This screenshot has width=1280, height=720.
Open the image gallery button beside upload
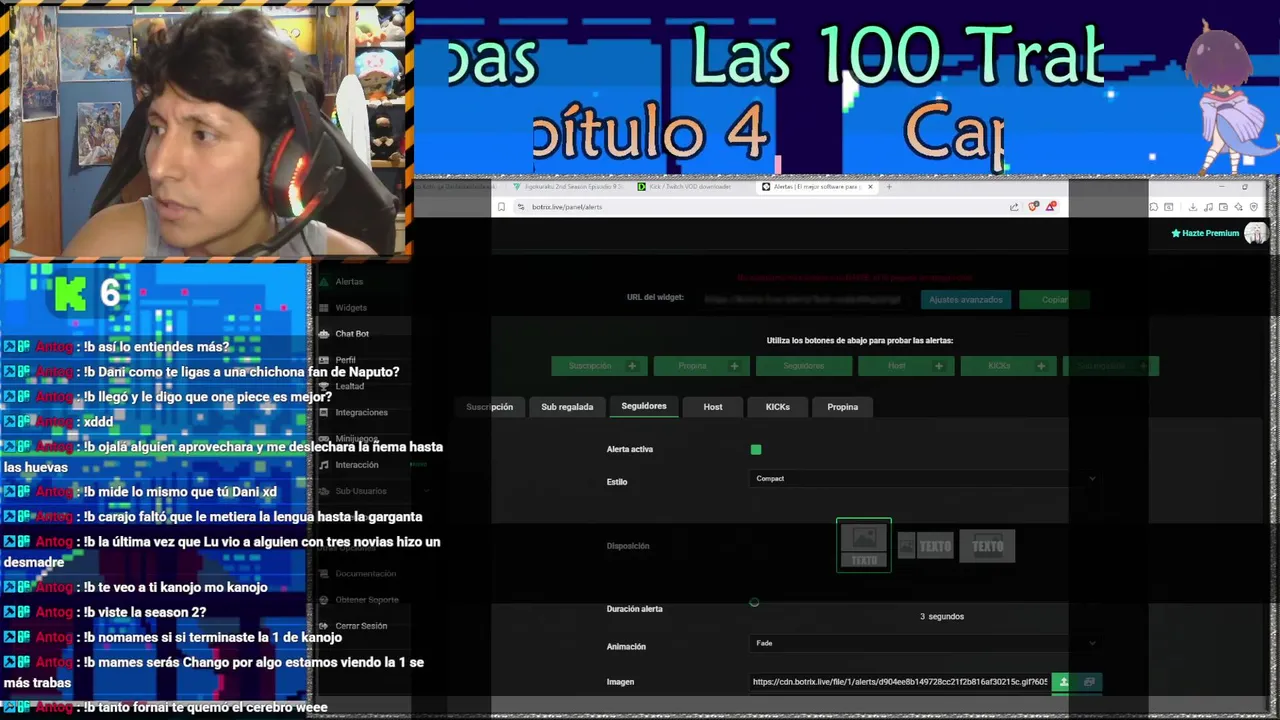click(1089, 682)
